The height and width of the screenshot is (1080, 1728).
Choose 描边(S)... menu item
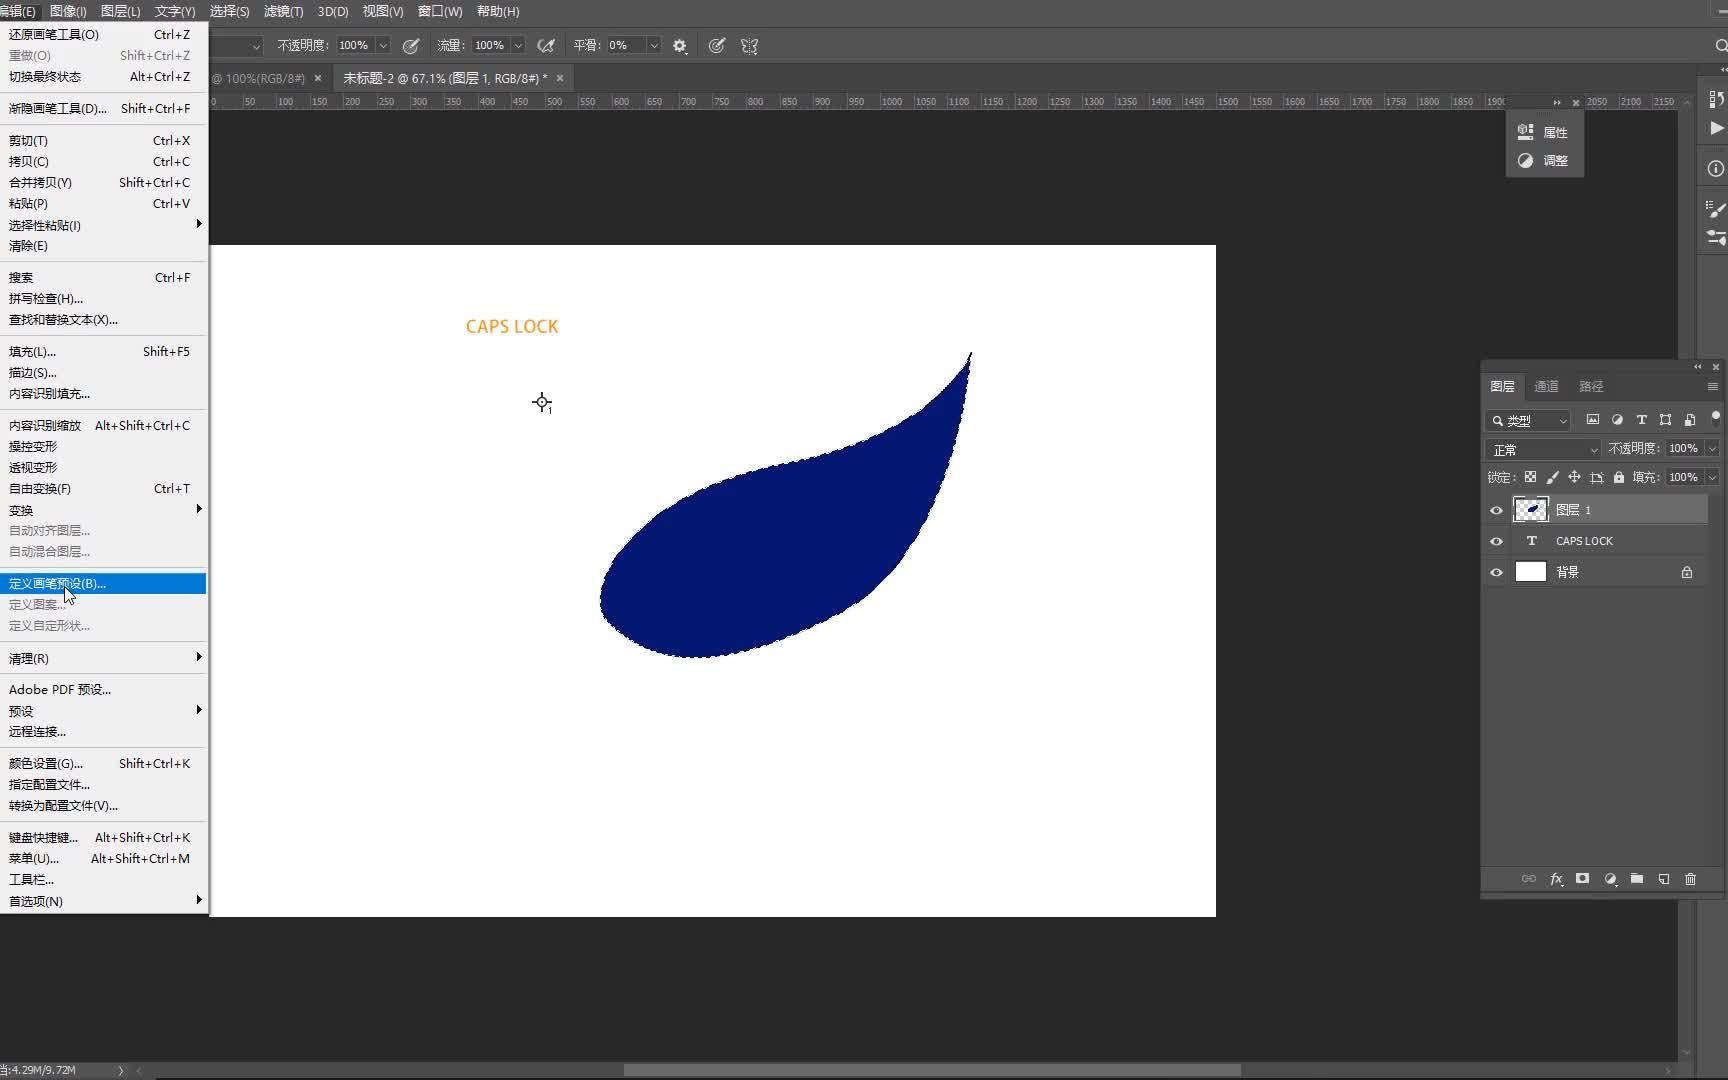coord(104,373)
